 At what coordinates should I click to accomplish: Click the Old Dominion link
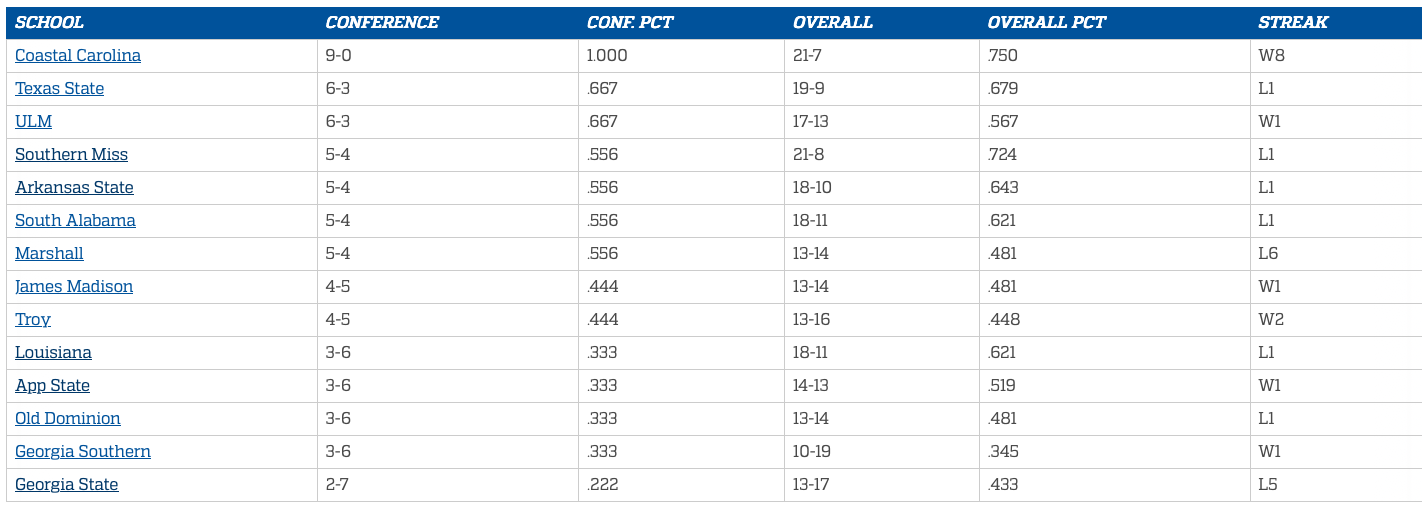pyautogui.click(x=68, y=419)
